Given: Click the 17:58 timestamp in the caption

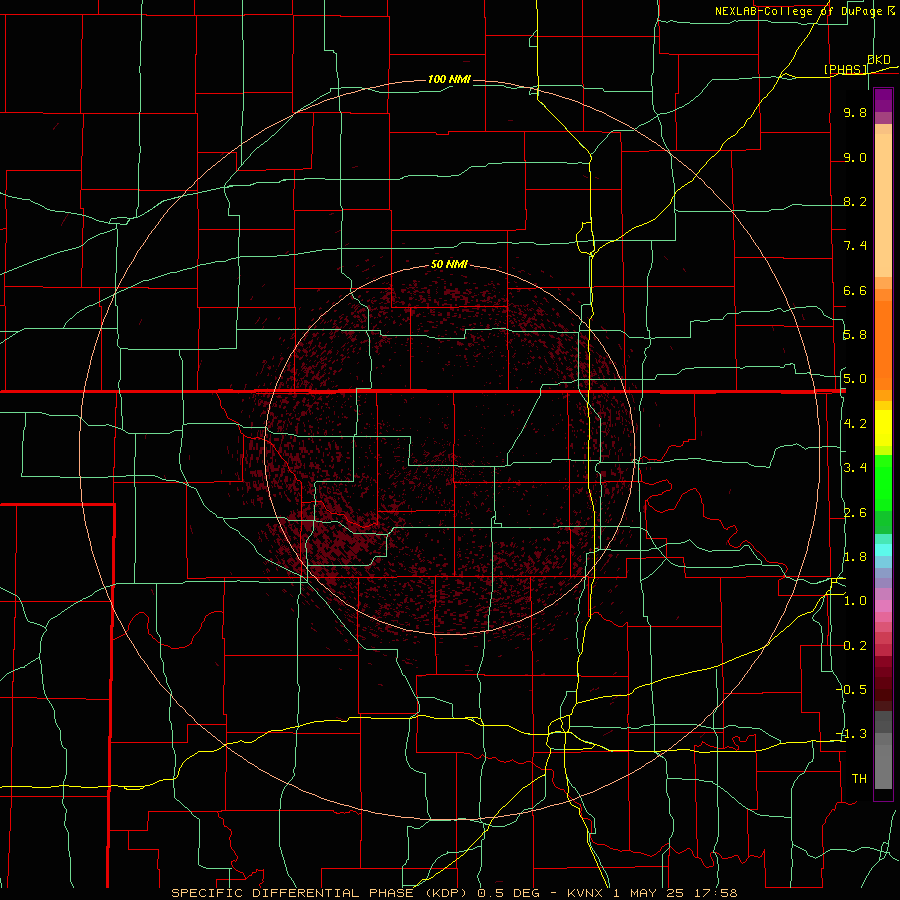Looking at the screenshot, I should click(x=717, y=893).
